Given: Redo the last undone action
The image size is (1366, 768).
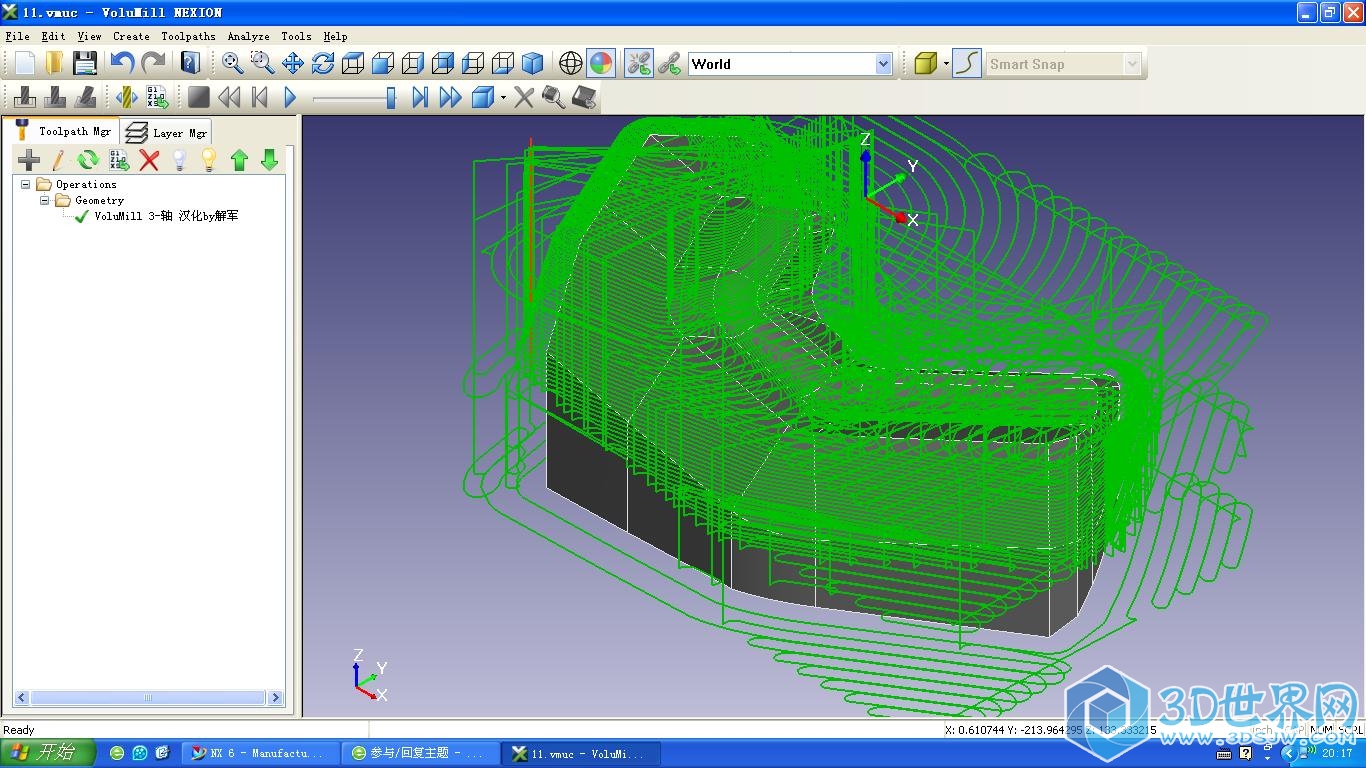Looking at the screenshot, I should (x=153, y=63).
